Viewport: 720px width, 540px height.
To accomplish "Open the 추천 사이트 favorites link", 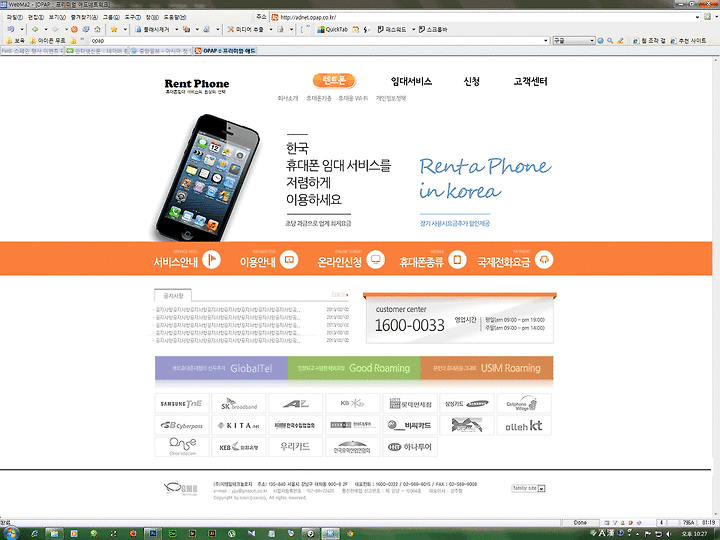I will pos(688,40).
